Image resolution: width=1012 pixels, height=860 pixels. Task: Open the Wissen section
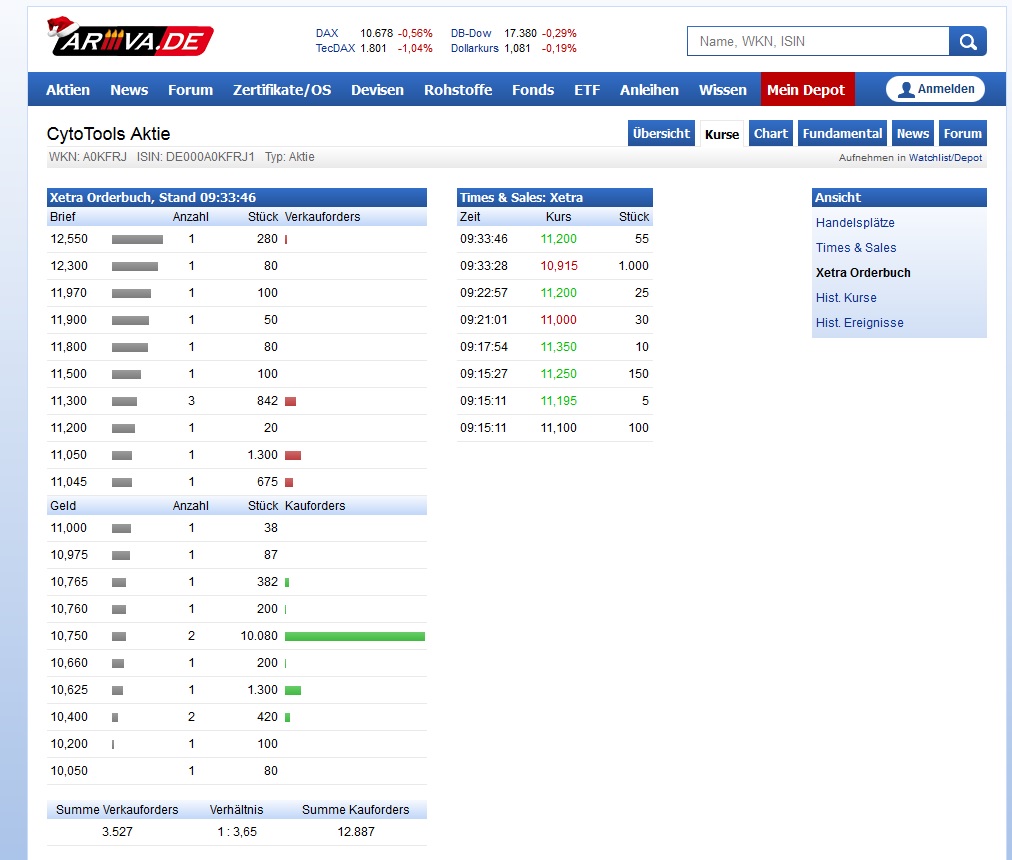723,90
